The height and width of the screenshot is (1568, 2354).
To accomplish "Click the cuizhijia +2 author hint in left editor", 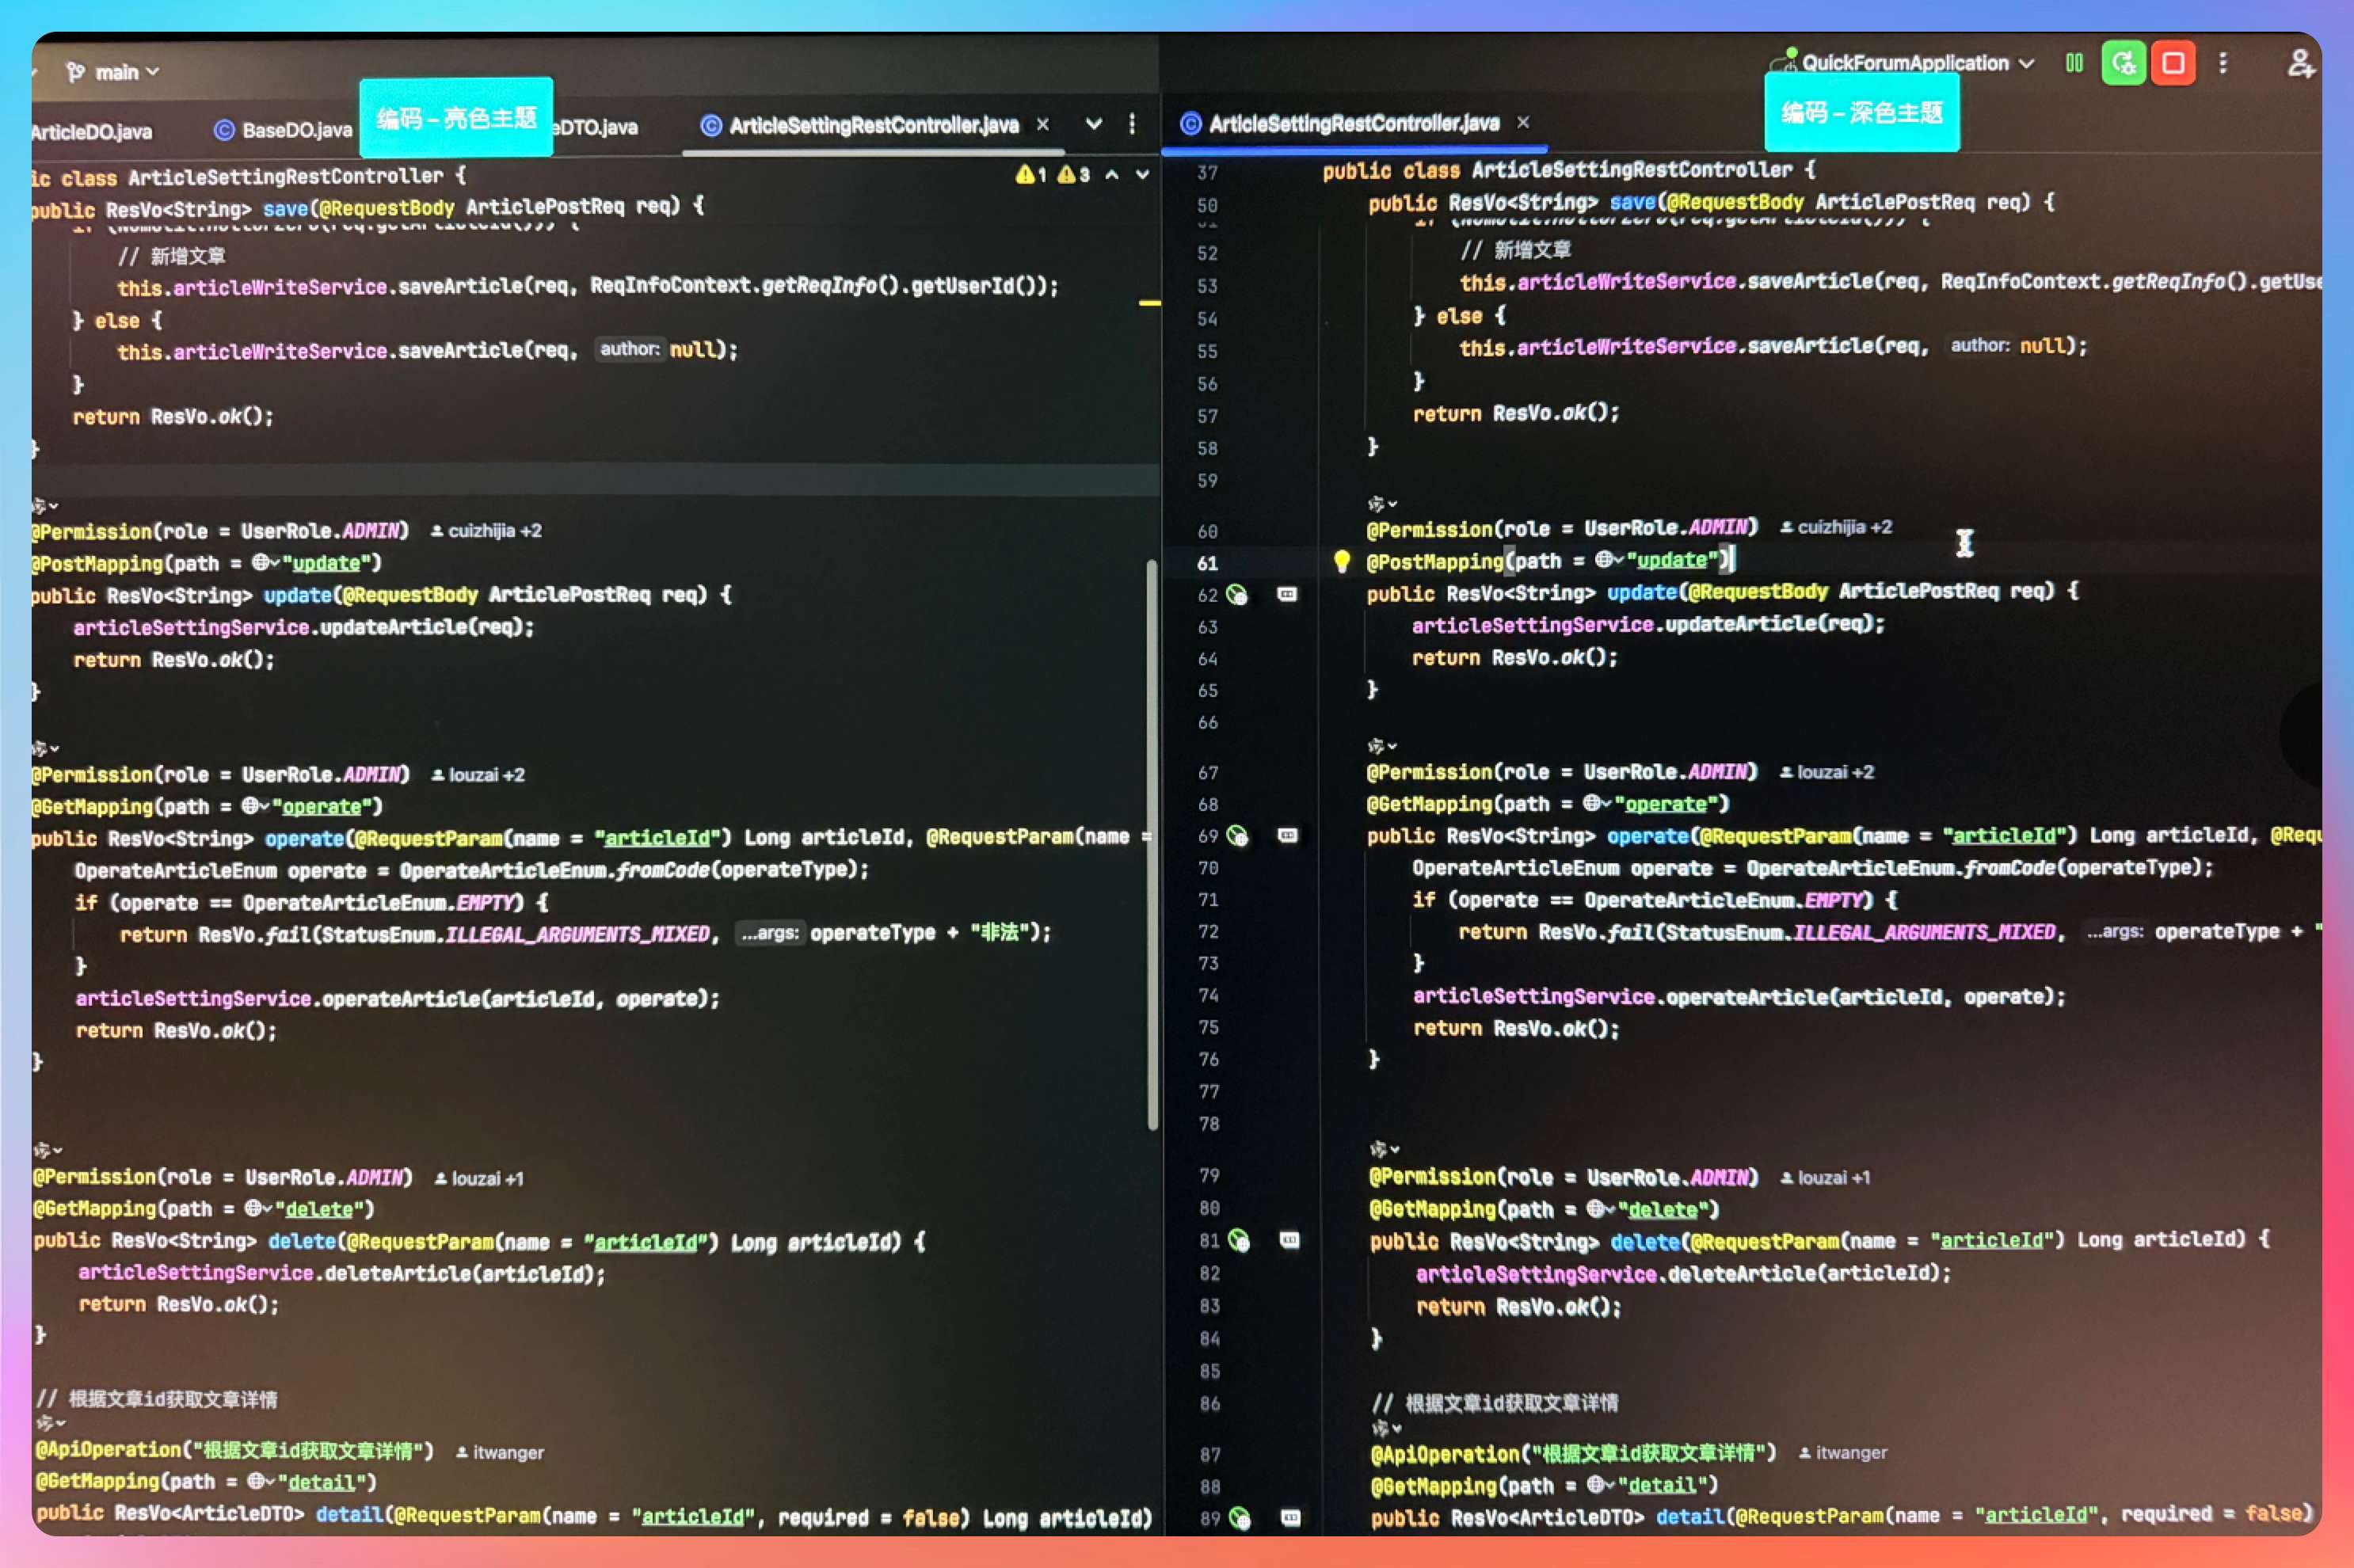I will coord(486,531).
